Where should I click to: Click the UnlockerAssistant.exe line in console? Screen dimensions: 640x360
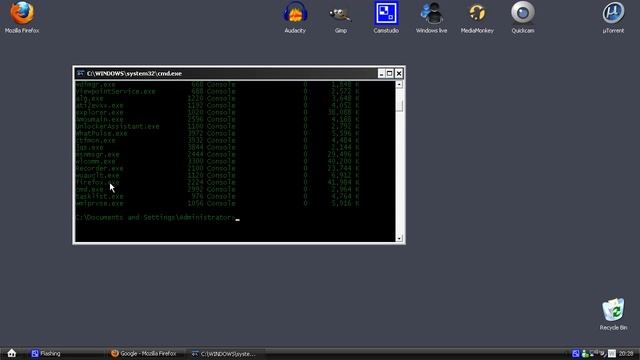pos(217,126)
